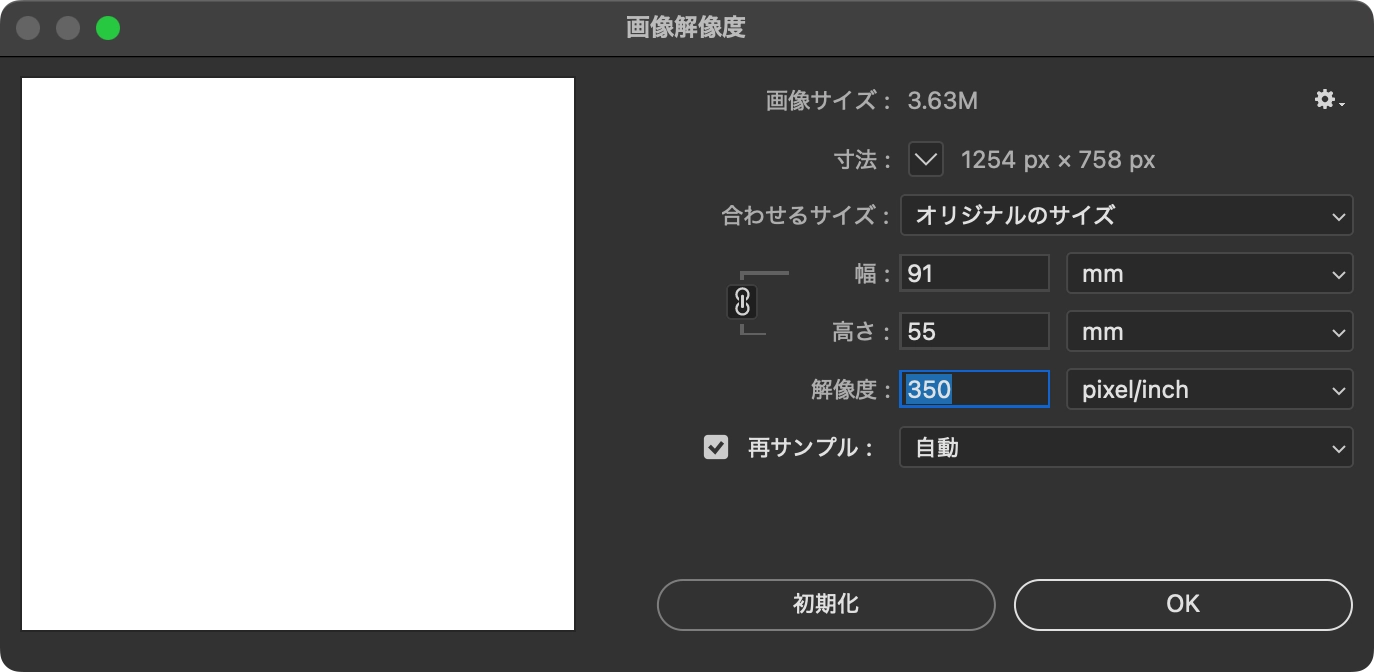Click the minimize window button
The height and width of the screenshot is (672, 1374).
click(68, 28)
